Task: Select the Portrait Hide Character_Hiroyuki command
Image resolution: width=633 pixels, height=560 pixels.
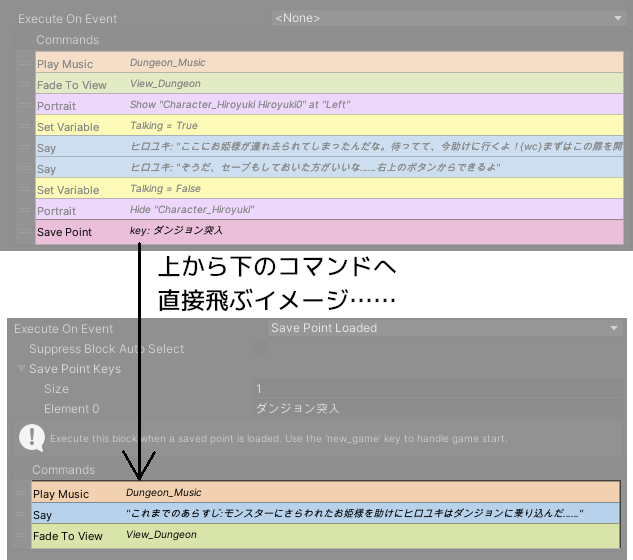Action: (x=329, y=210)
